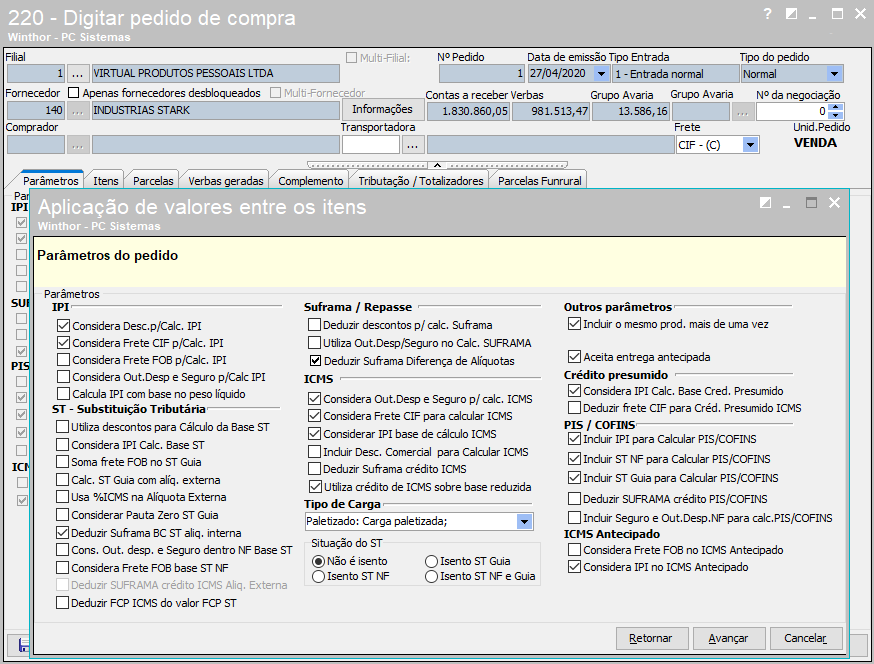Uncheck Considera IPI Calc. Base Cred. Presumido
874x664 pixels.
(x=574, y=391)
